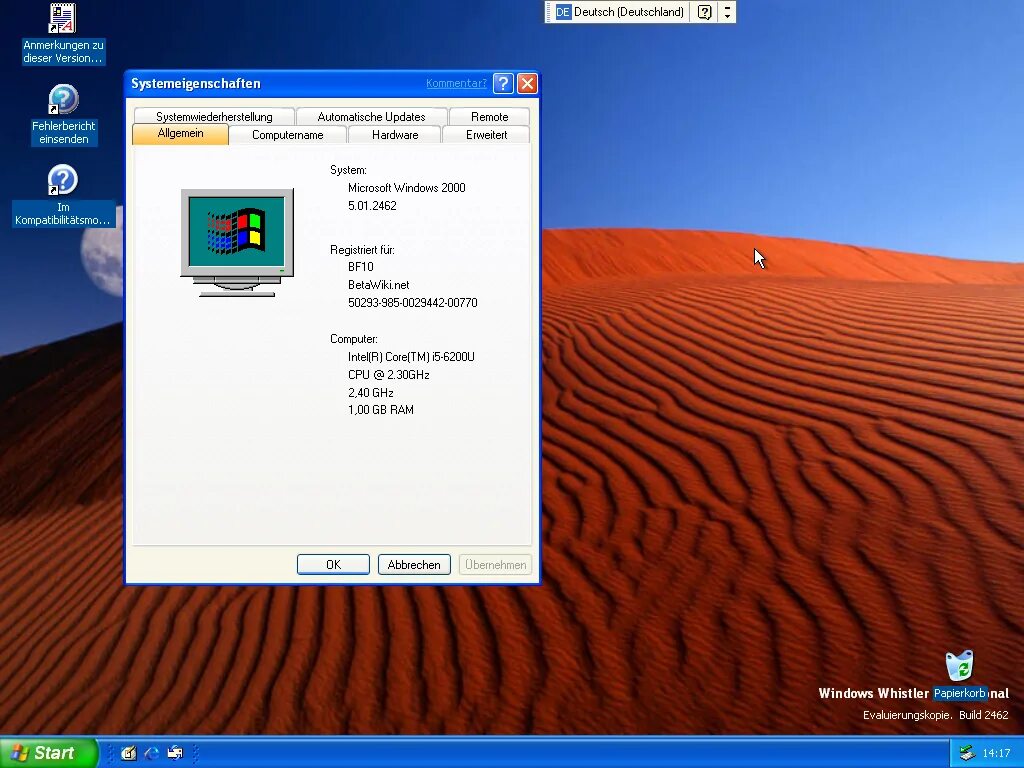Click the Abbrechen button

coord(414,564)
